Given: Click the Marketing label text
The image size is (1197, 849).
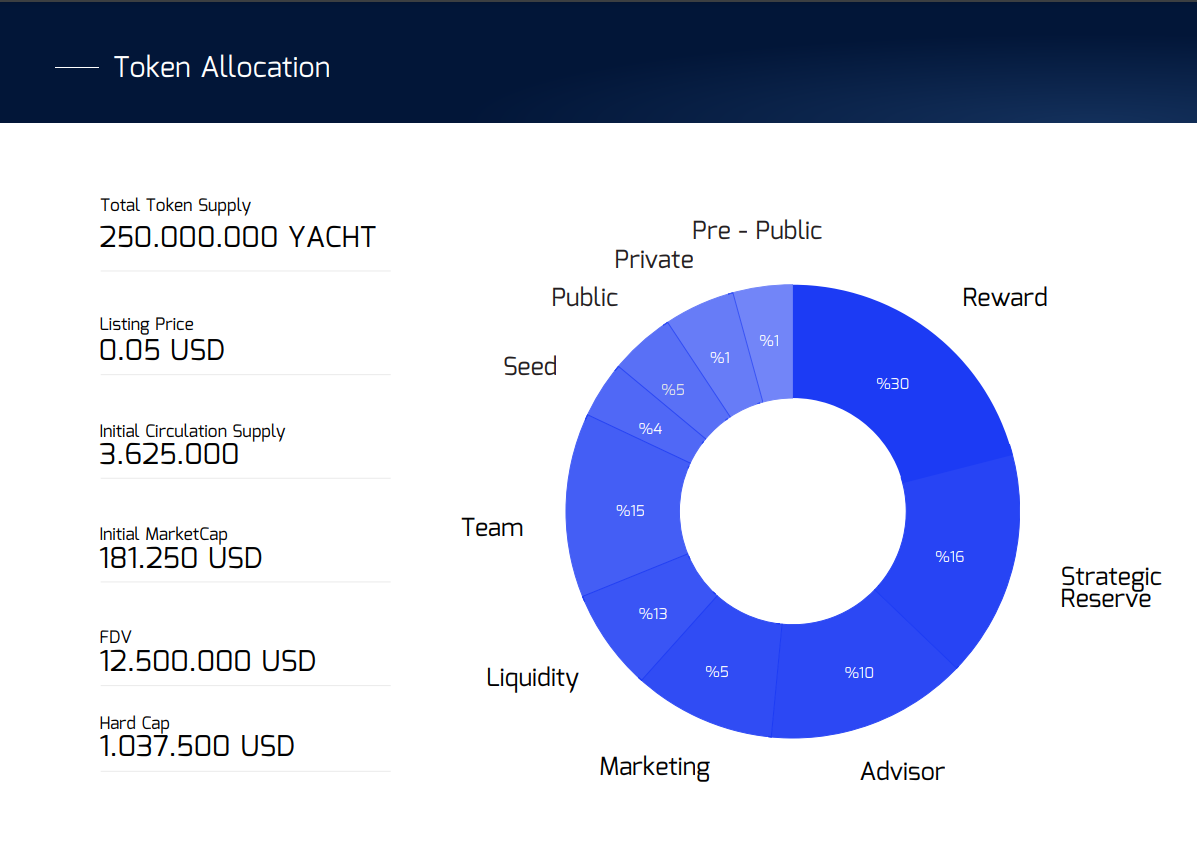Looking at the screenshot, I should [654, 767].
